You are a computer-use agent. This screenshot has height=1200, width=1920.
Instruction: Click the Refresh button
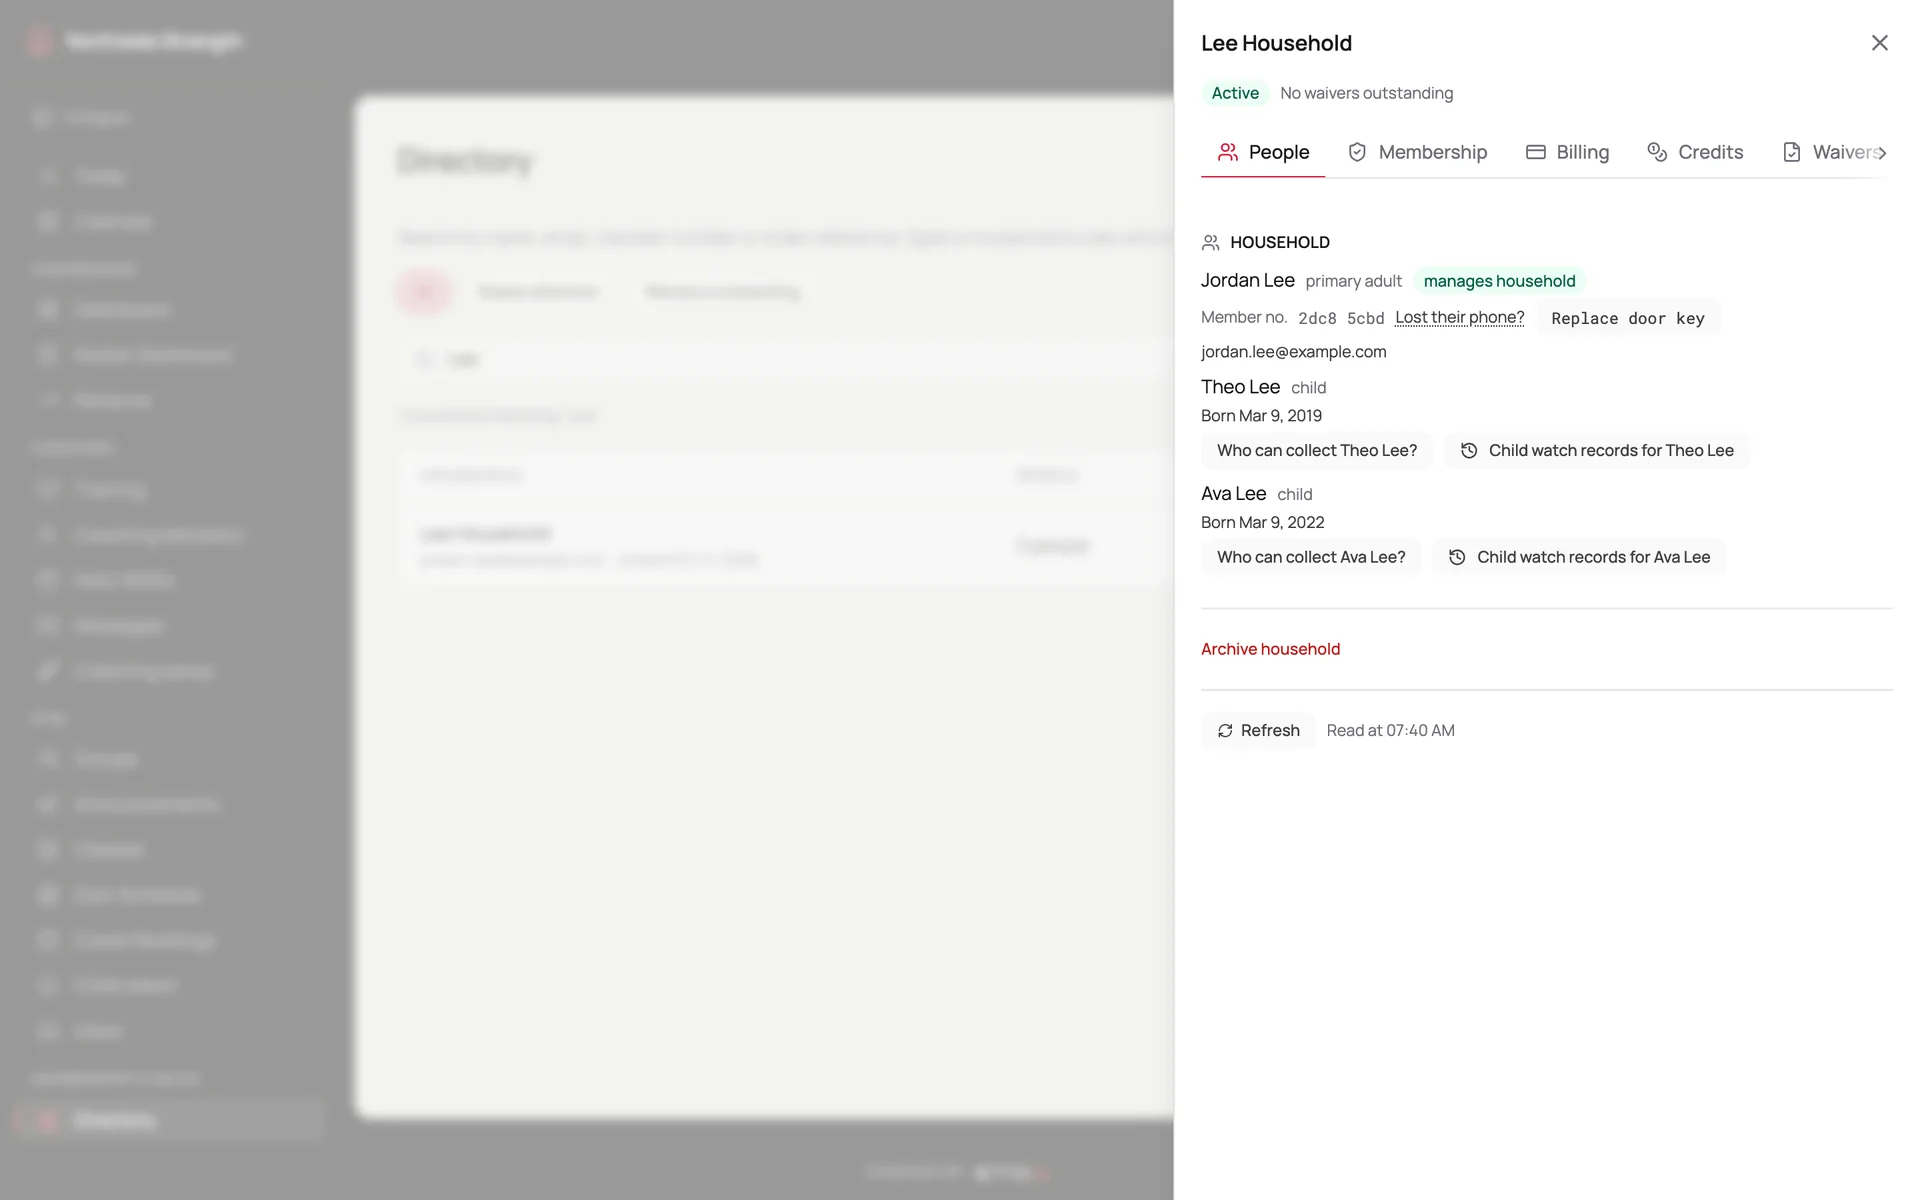1258,731
